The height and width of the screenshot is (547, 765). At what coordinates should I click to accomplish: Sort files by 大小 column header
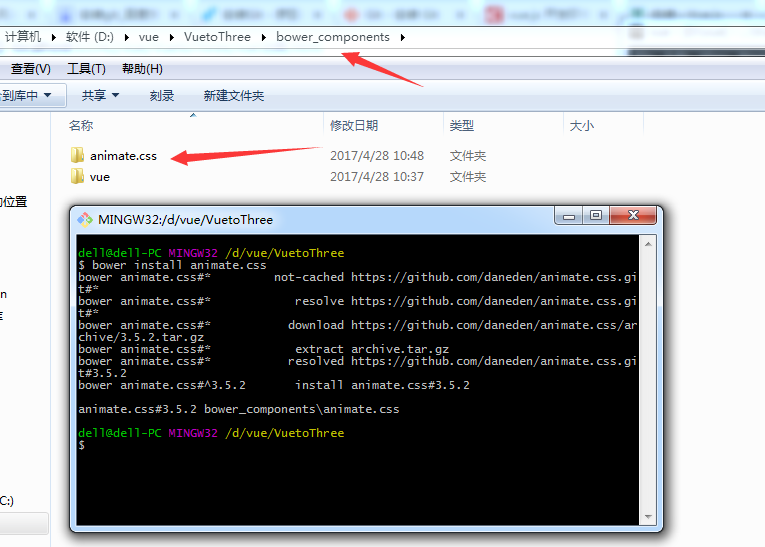(582, 125)
